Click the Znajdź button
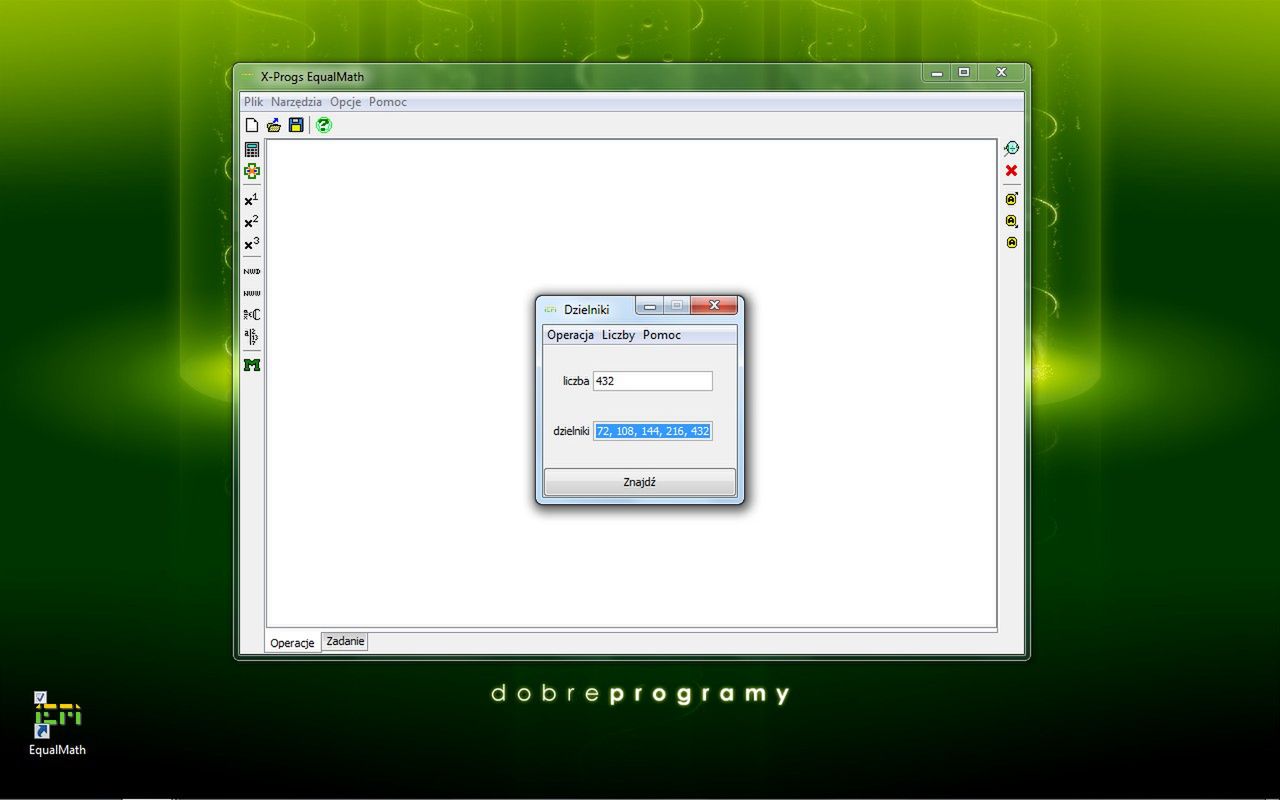The width and height of the screenshot is (1280, 800). pos(640,482)
